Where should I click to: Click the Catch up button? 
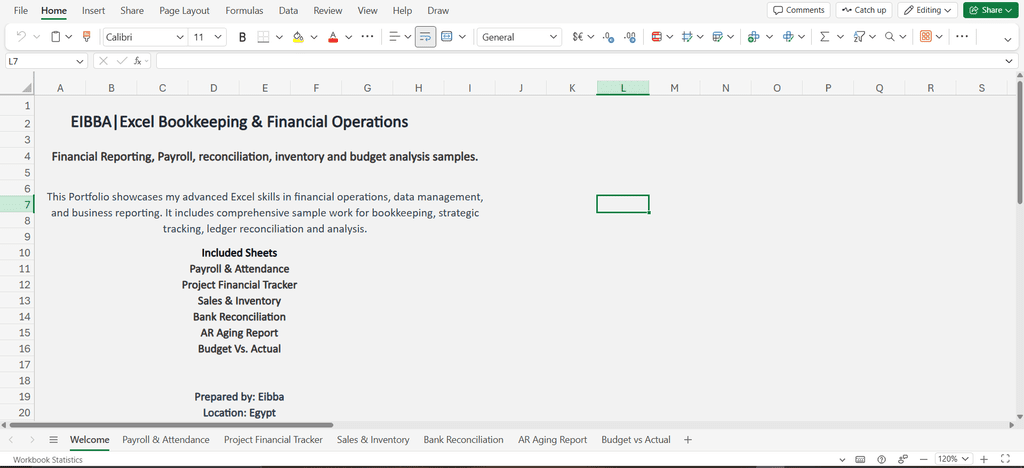click(x=864, y=10)
